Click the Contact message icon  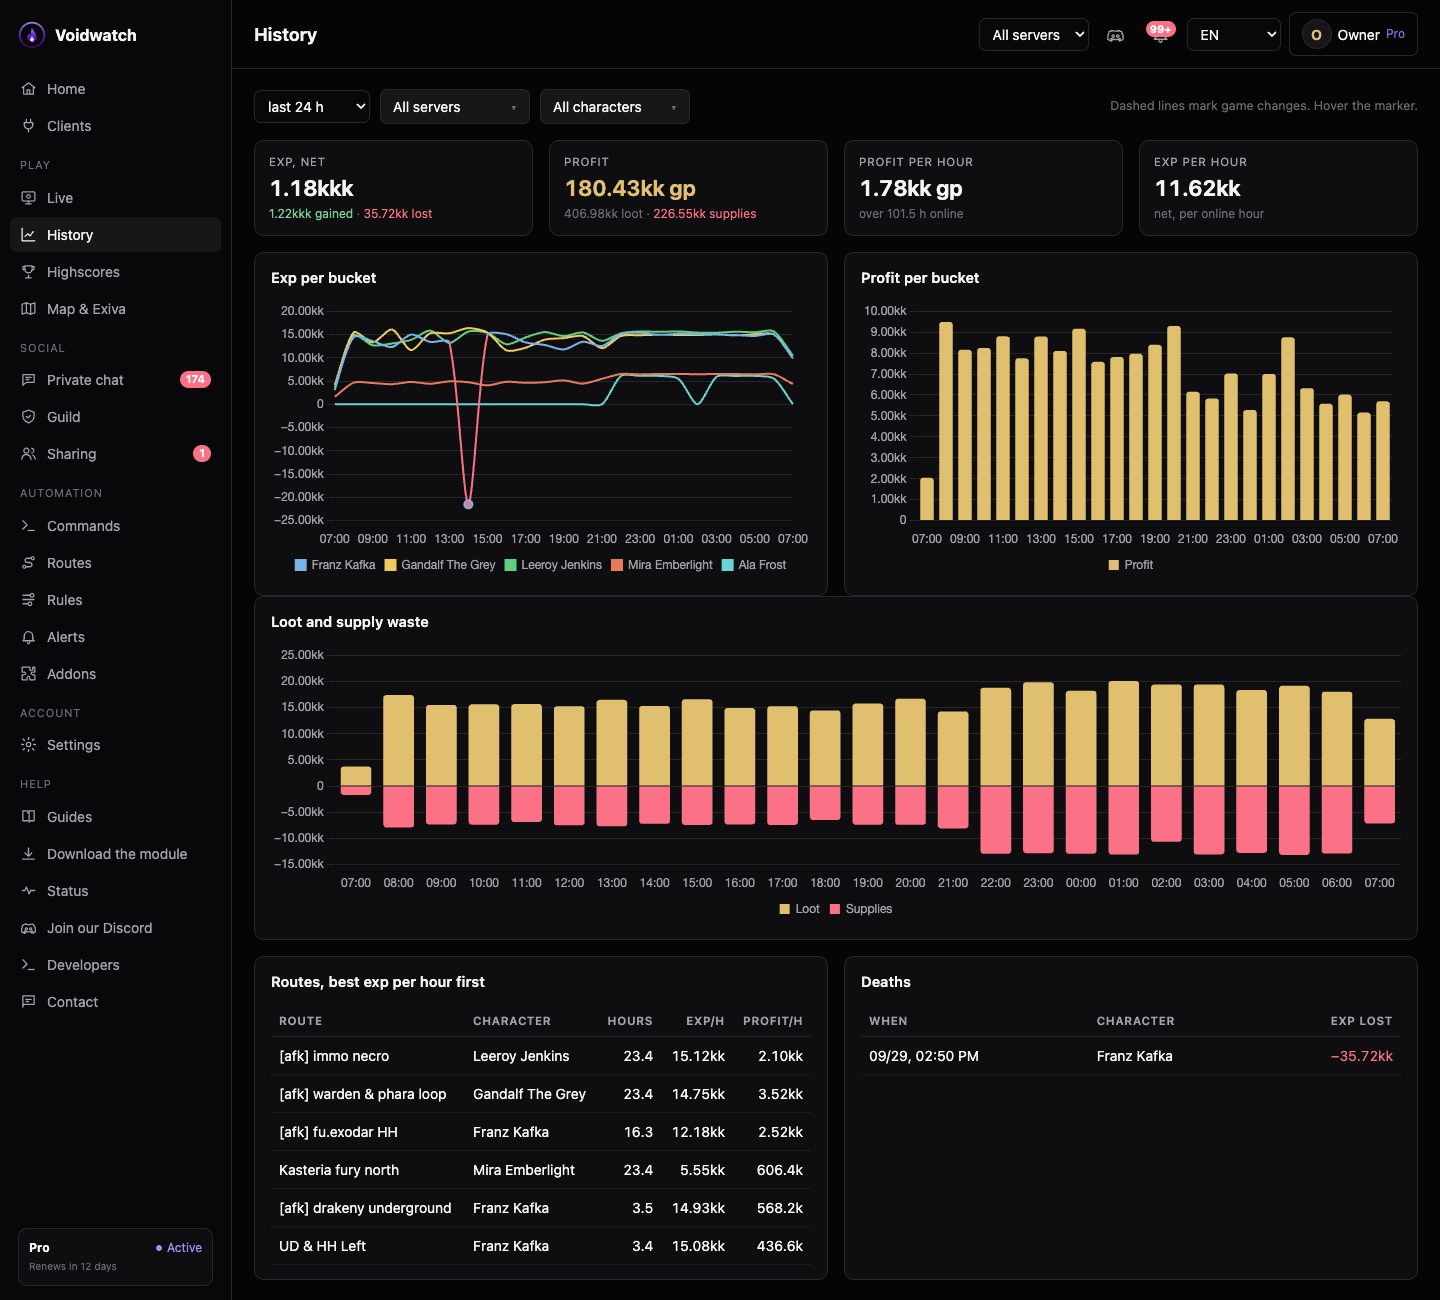click(x=28, y=1002)
